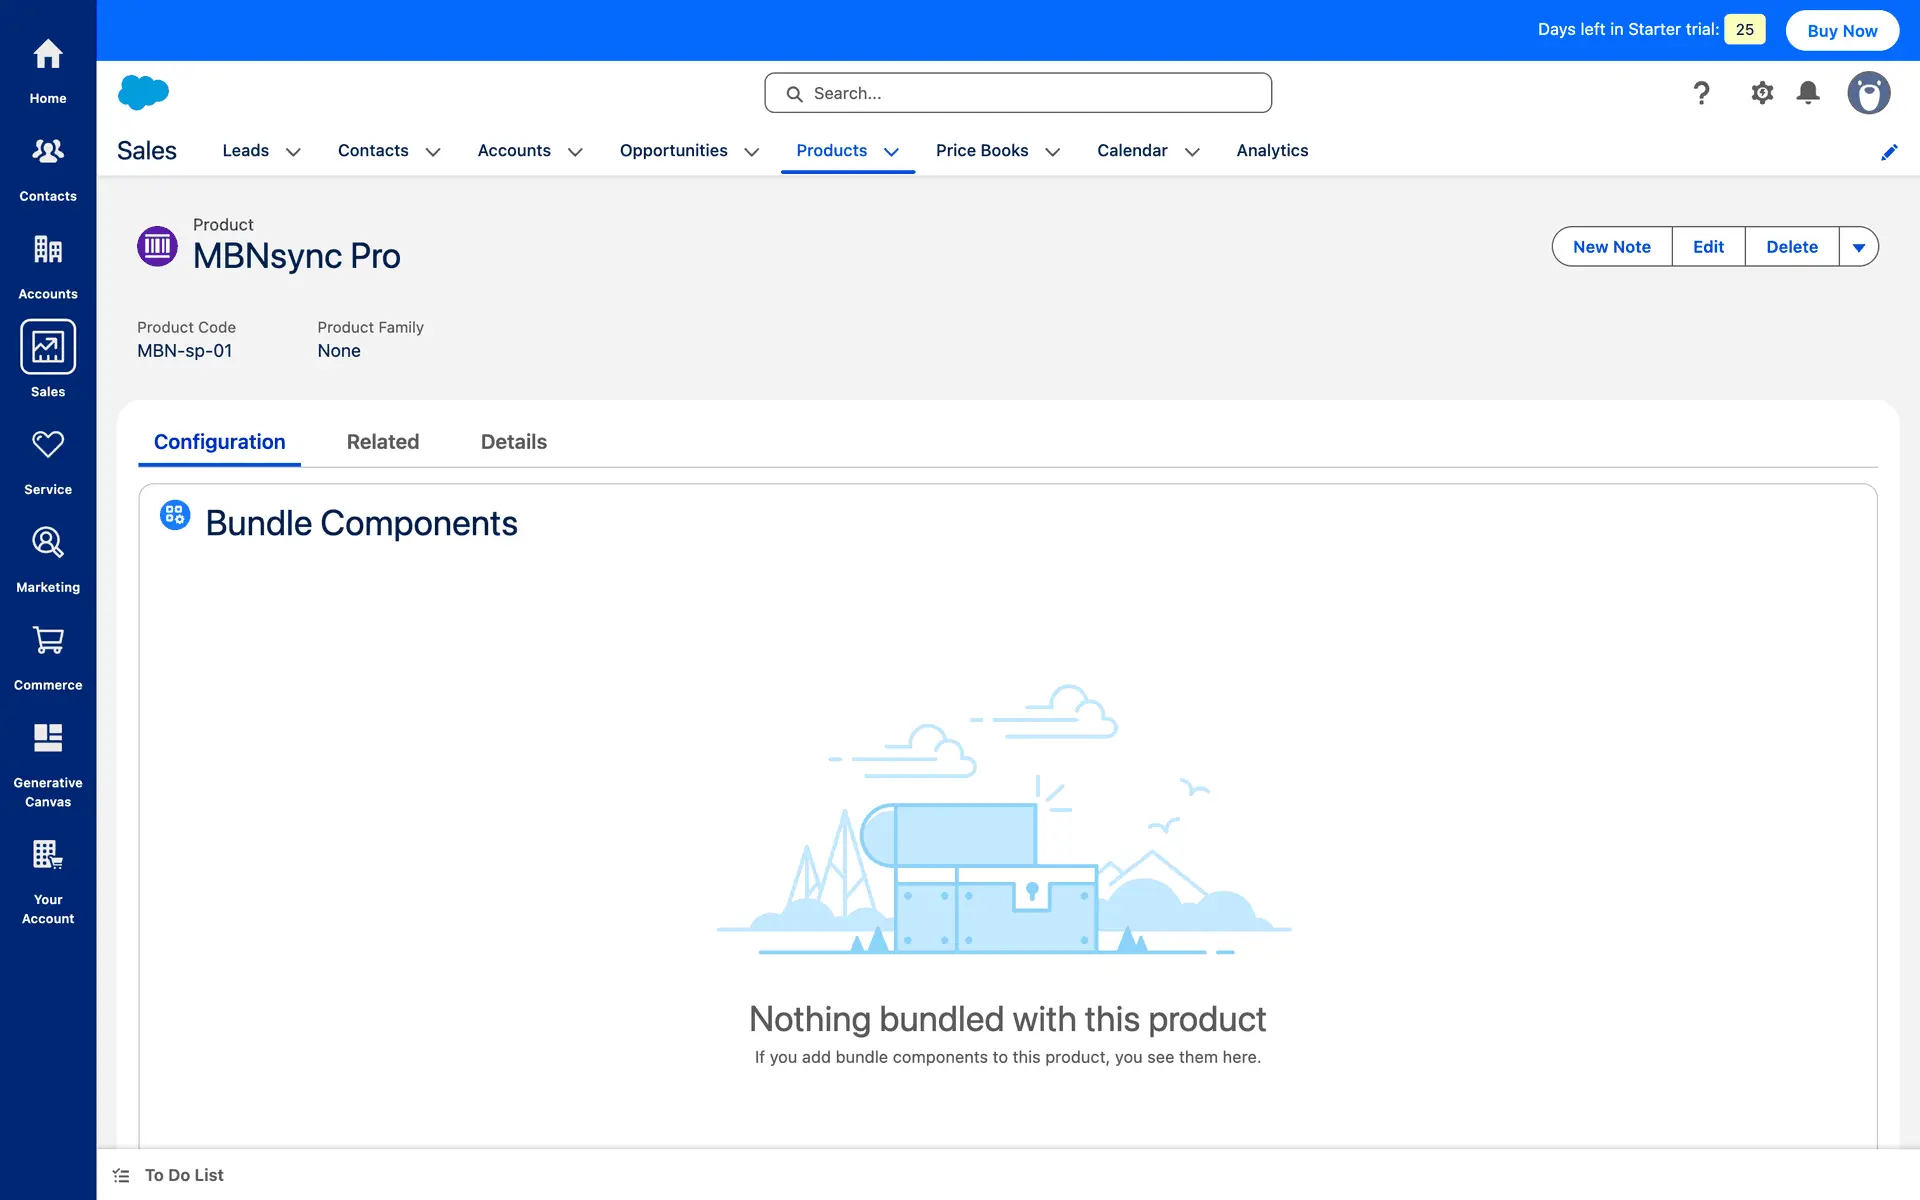Show more actions next to Delete
The width and height of the screenshot is (1920, 1200).
coord(1859,247)
